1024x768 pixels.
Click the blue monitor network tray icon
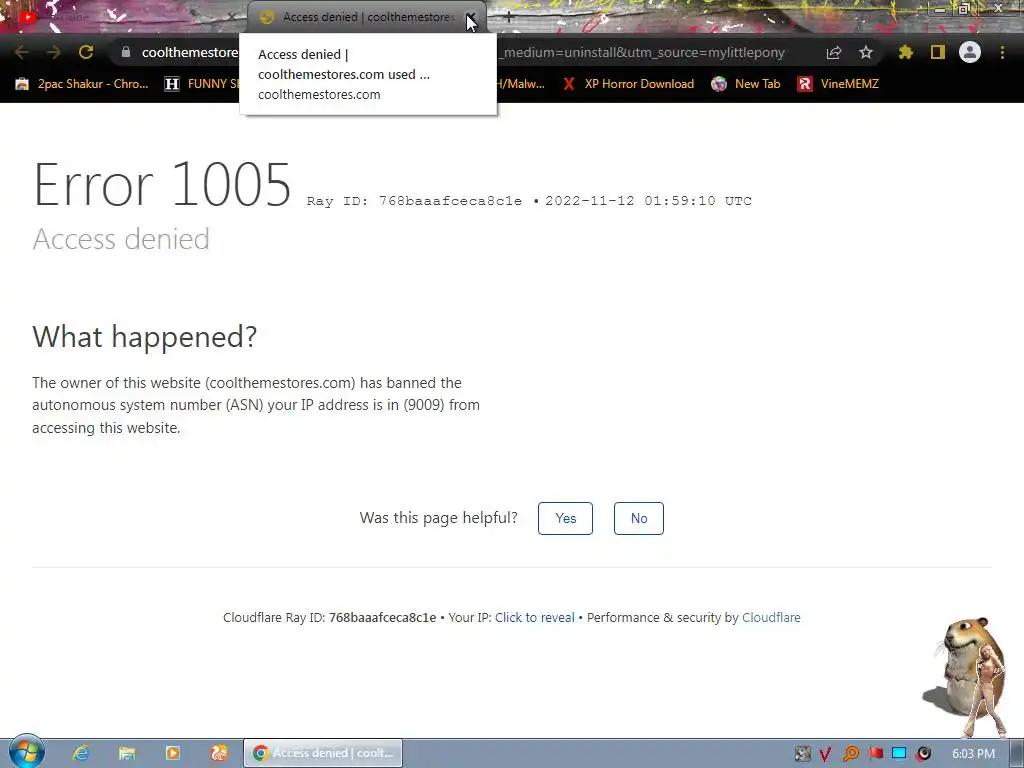(899, 754)
